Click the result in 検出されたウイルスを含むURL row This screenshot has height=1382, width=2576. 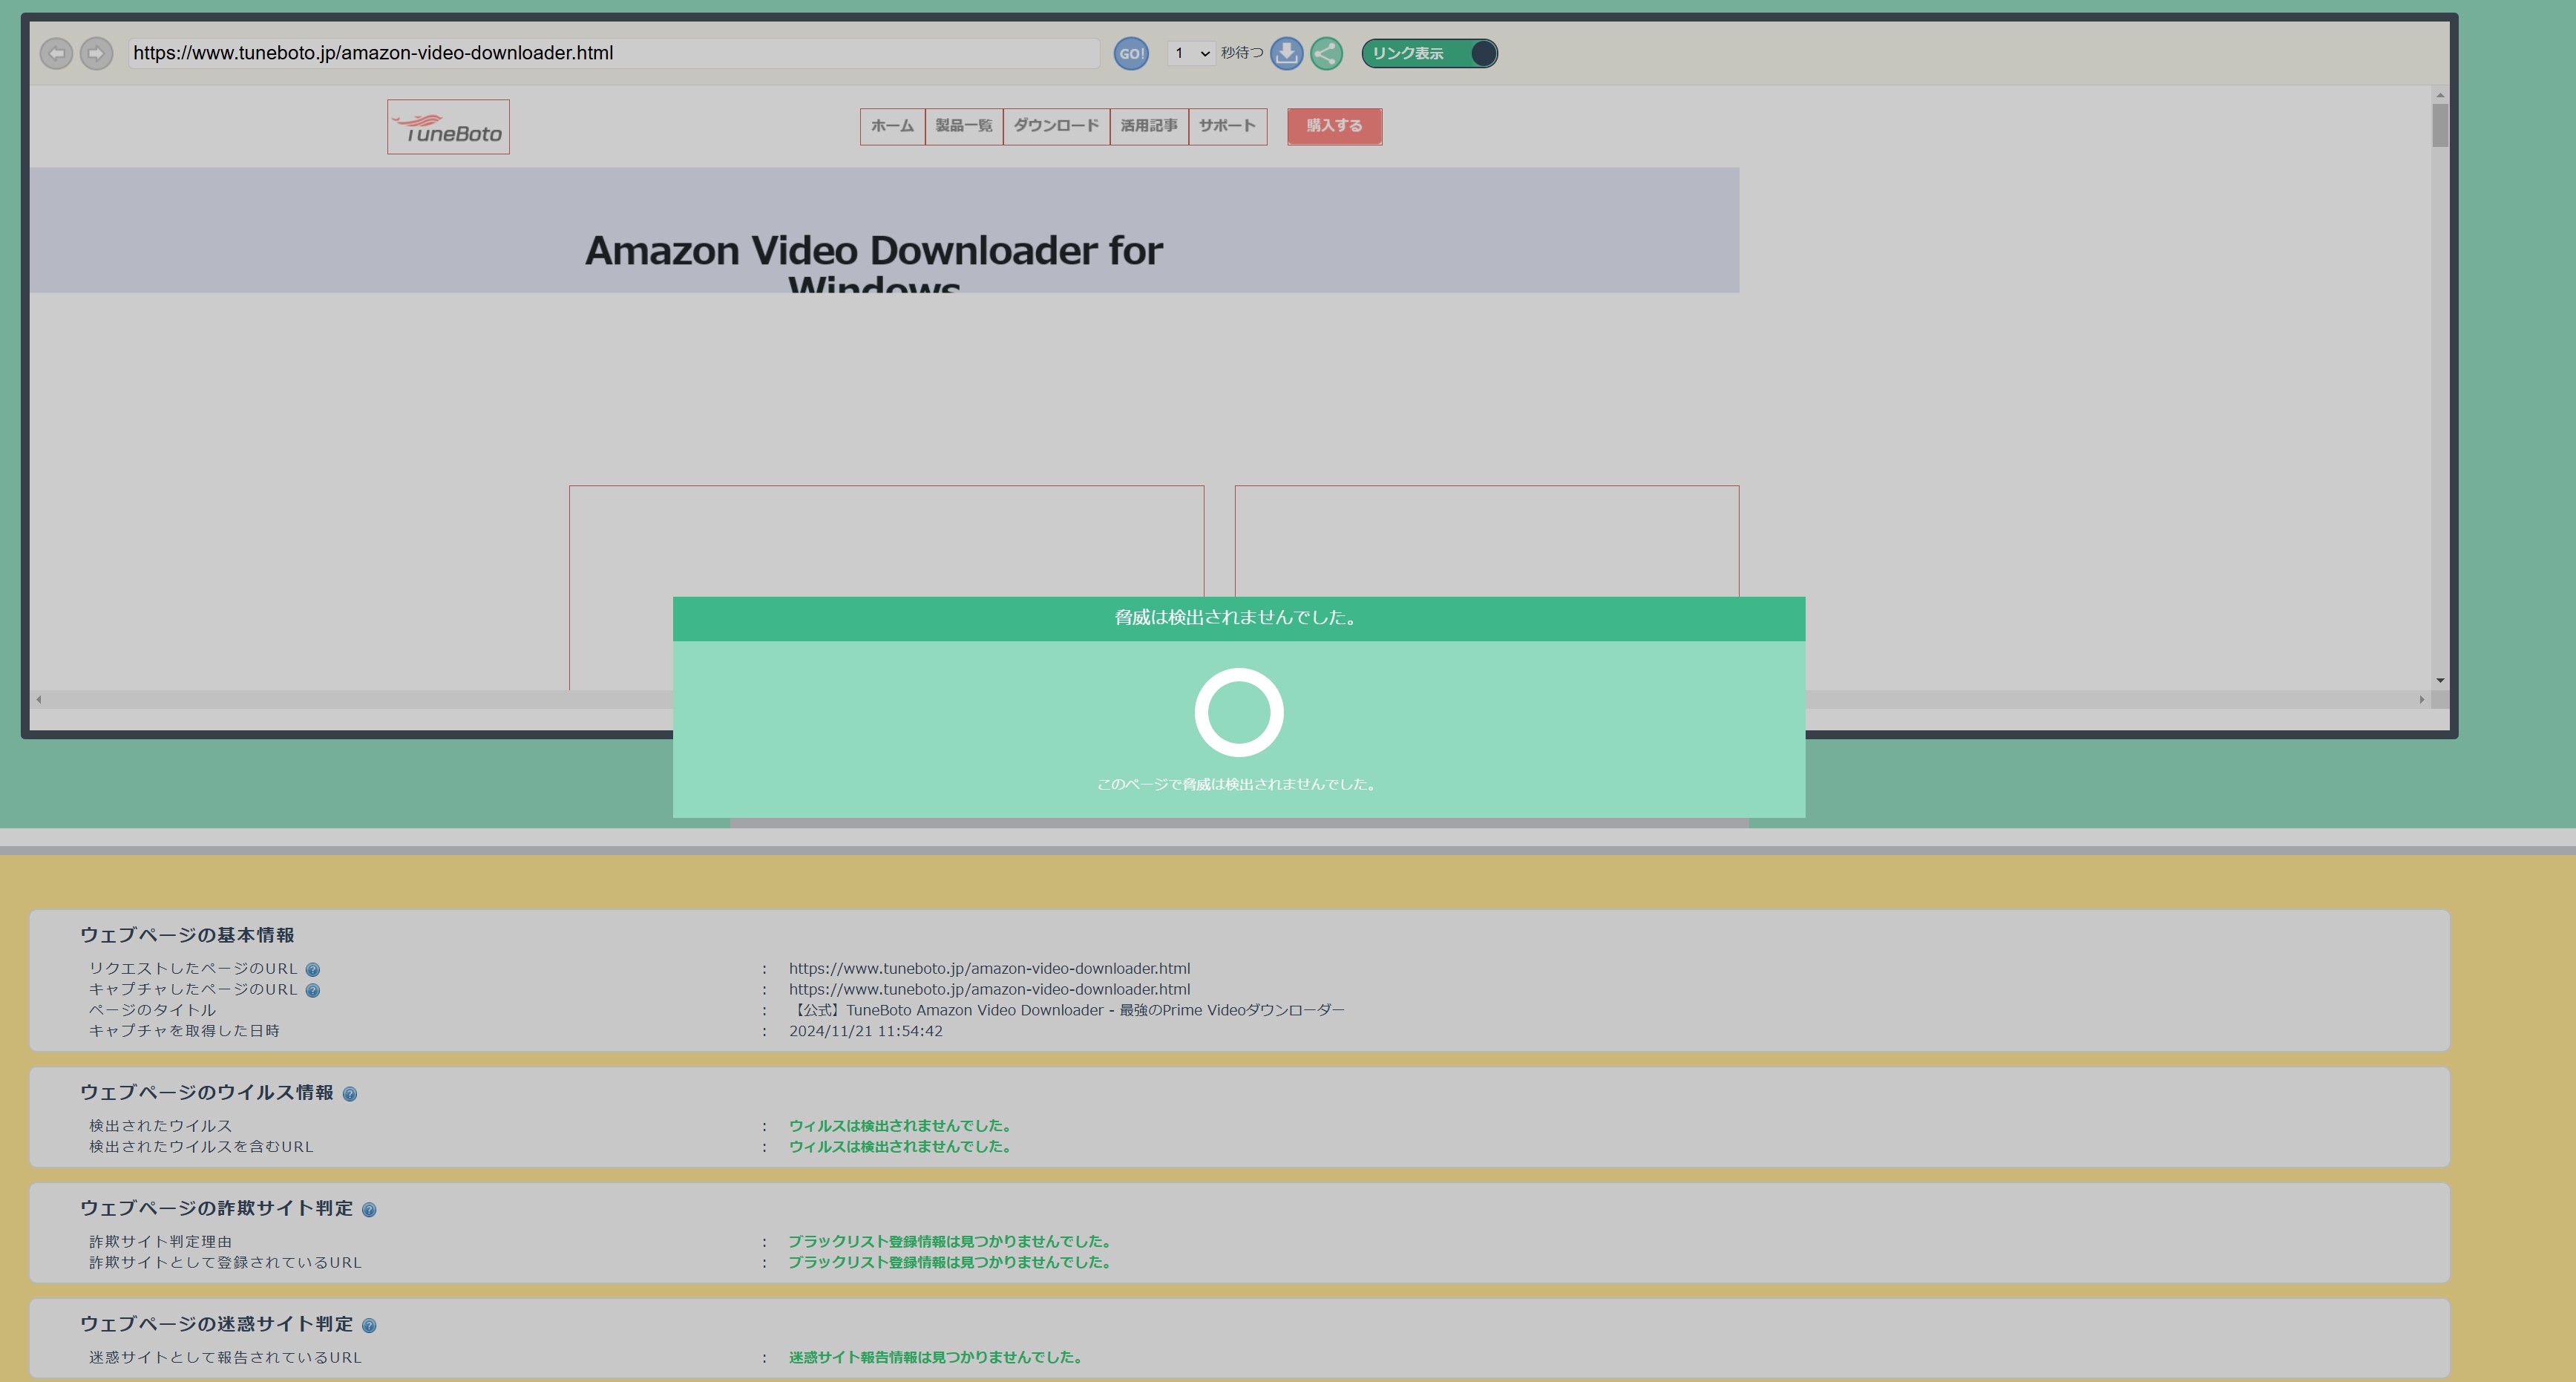click(902, 1147)
